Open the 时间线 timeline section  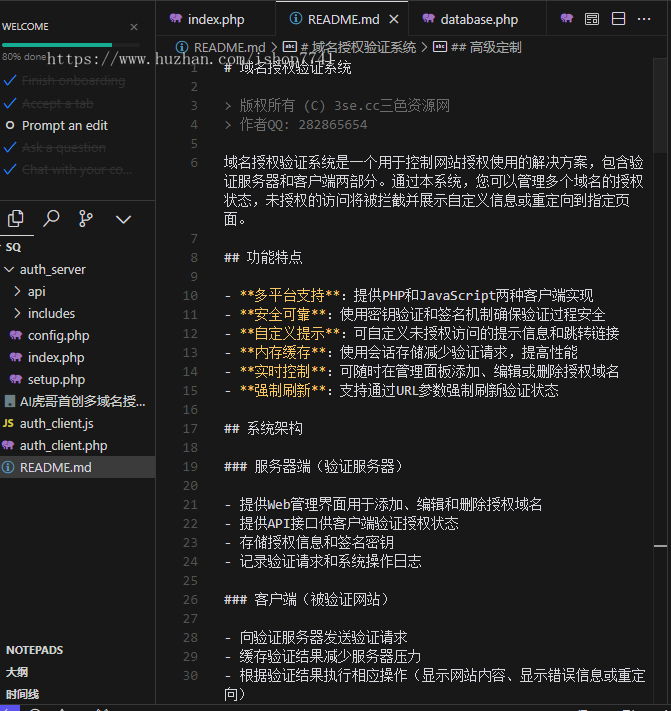[x=22, y=694]
